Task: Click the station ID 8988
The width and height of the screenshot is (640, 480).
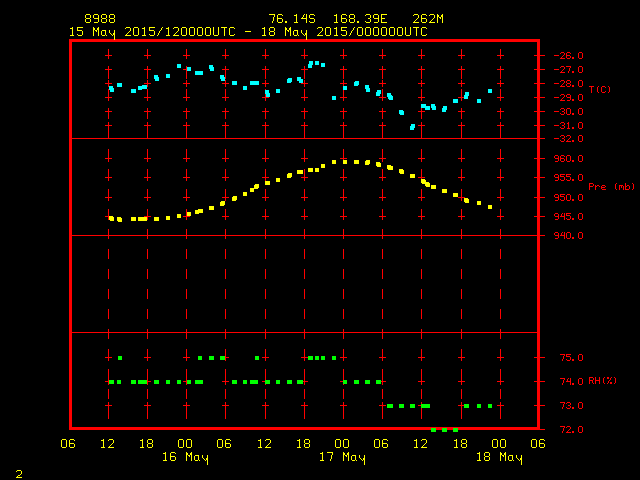Action: (100, 19)
